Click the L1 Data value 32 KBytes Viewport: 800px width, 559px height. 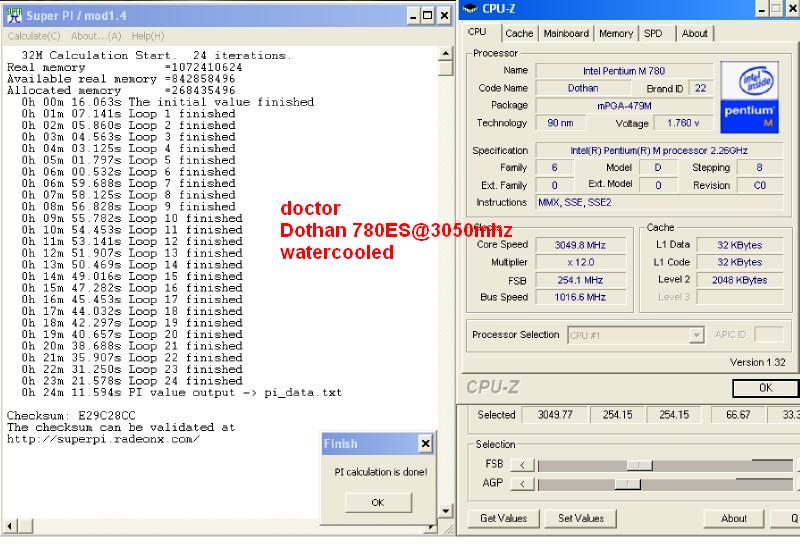(x=739, y=245)
